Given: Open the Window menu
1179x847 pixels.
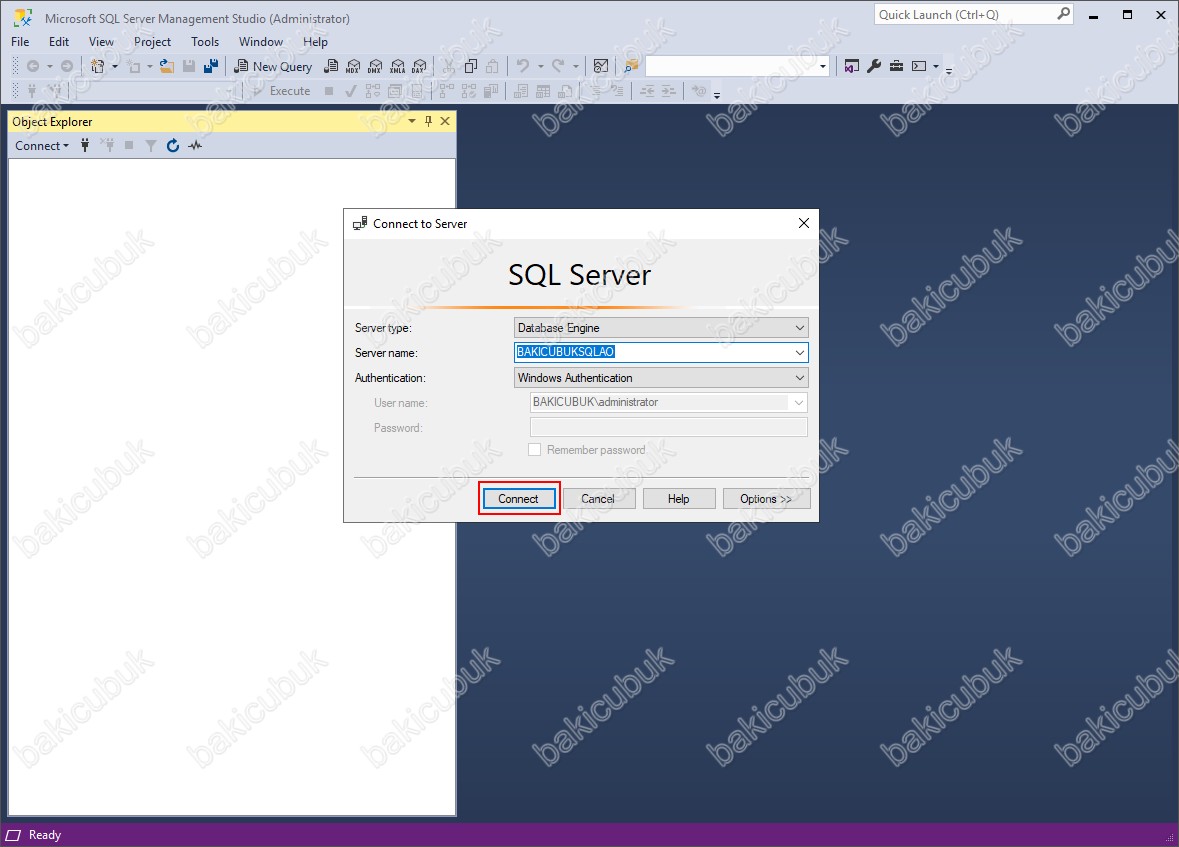Looking at the screenshot, I should [x=261, y=41].
